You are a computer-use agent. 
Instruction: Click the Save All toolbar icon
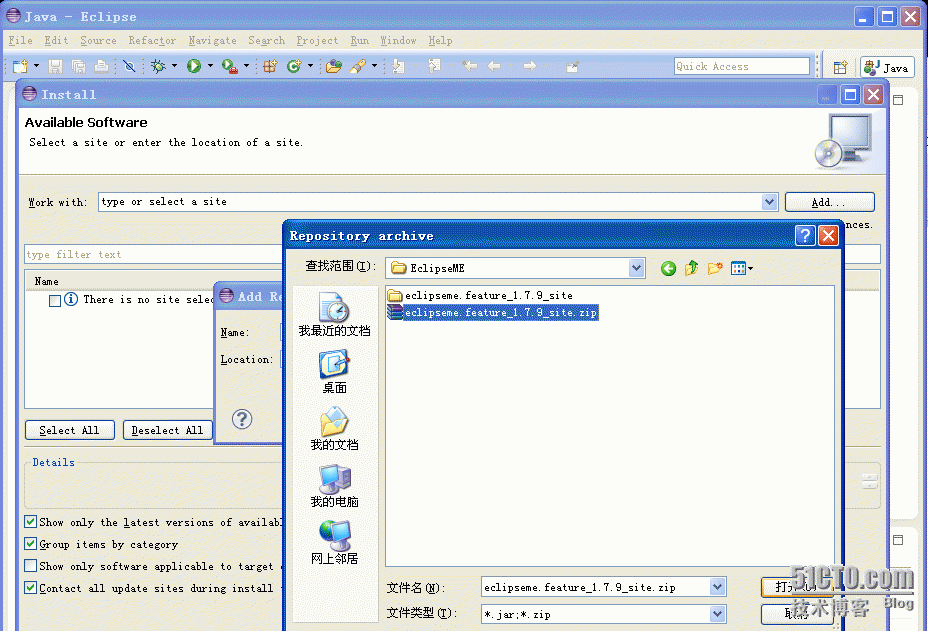click(x=78, y=66)
